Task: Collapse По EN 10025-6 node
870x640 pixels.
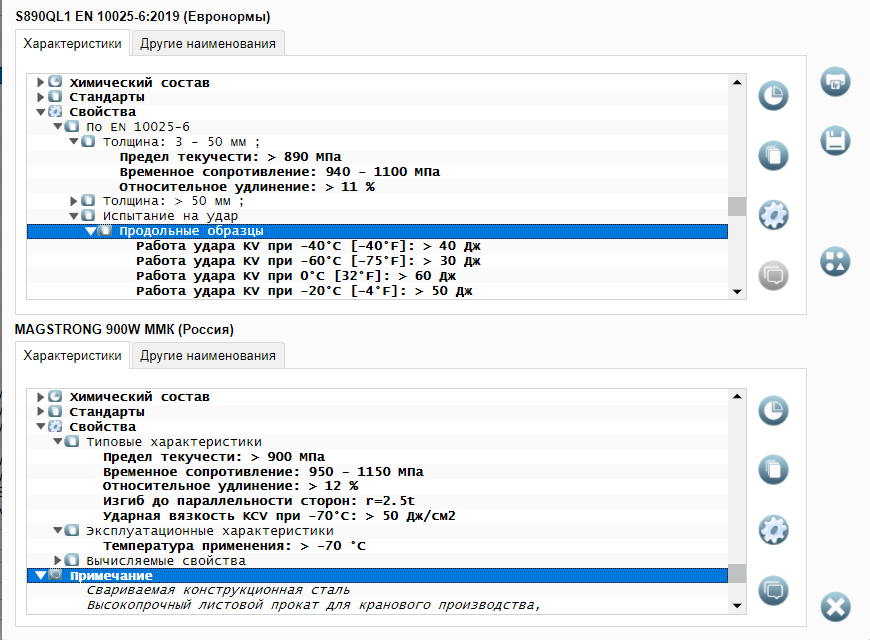Action: 57,127
